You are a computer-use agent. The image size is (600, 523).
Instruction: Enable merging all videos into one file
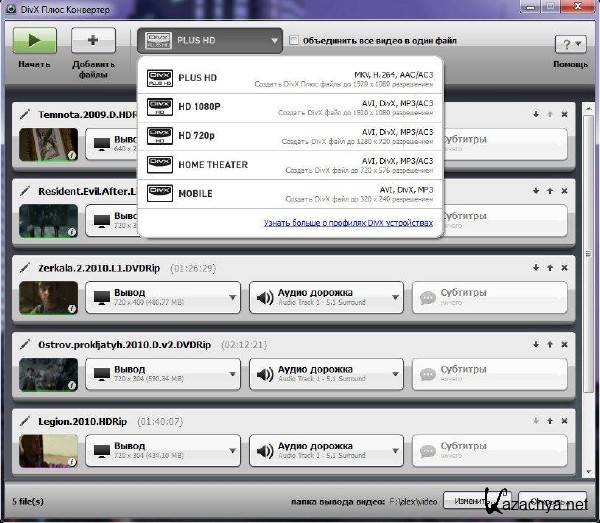[293, 41]
